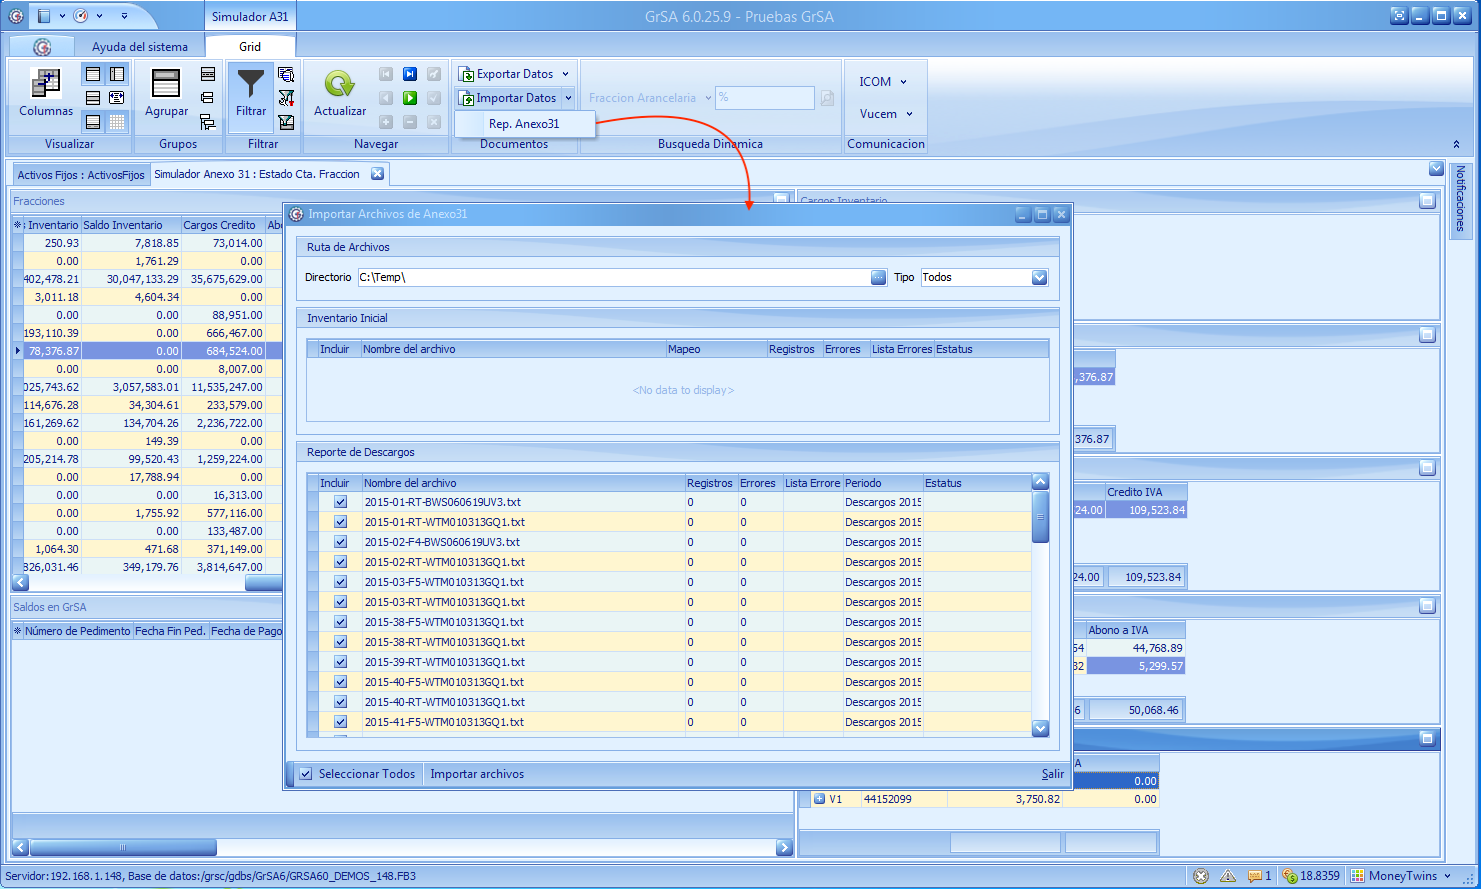1481x889 pixels.
Task: Click the clear filter icon with red mark
Action: point(286,98)
